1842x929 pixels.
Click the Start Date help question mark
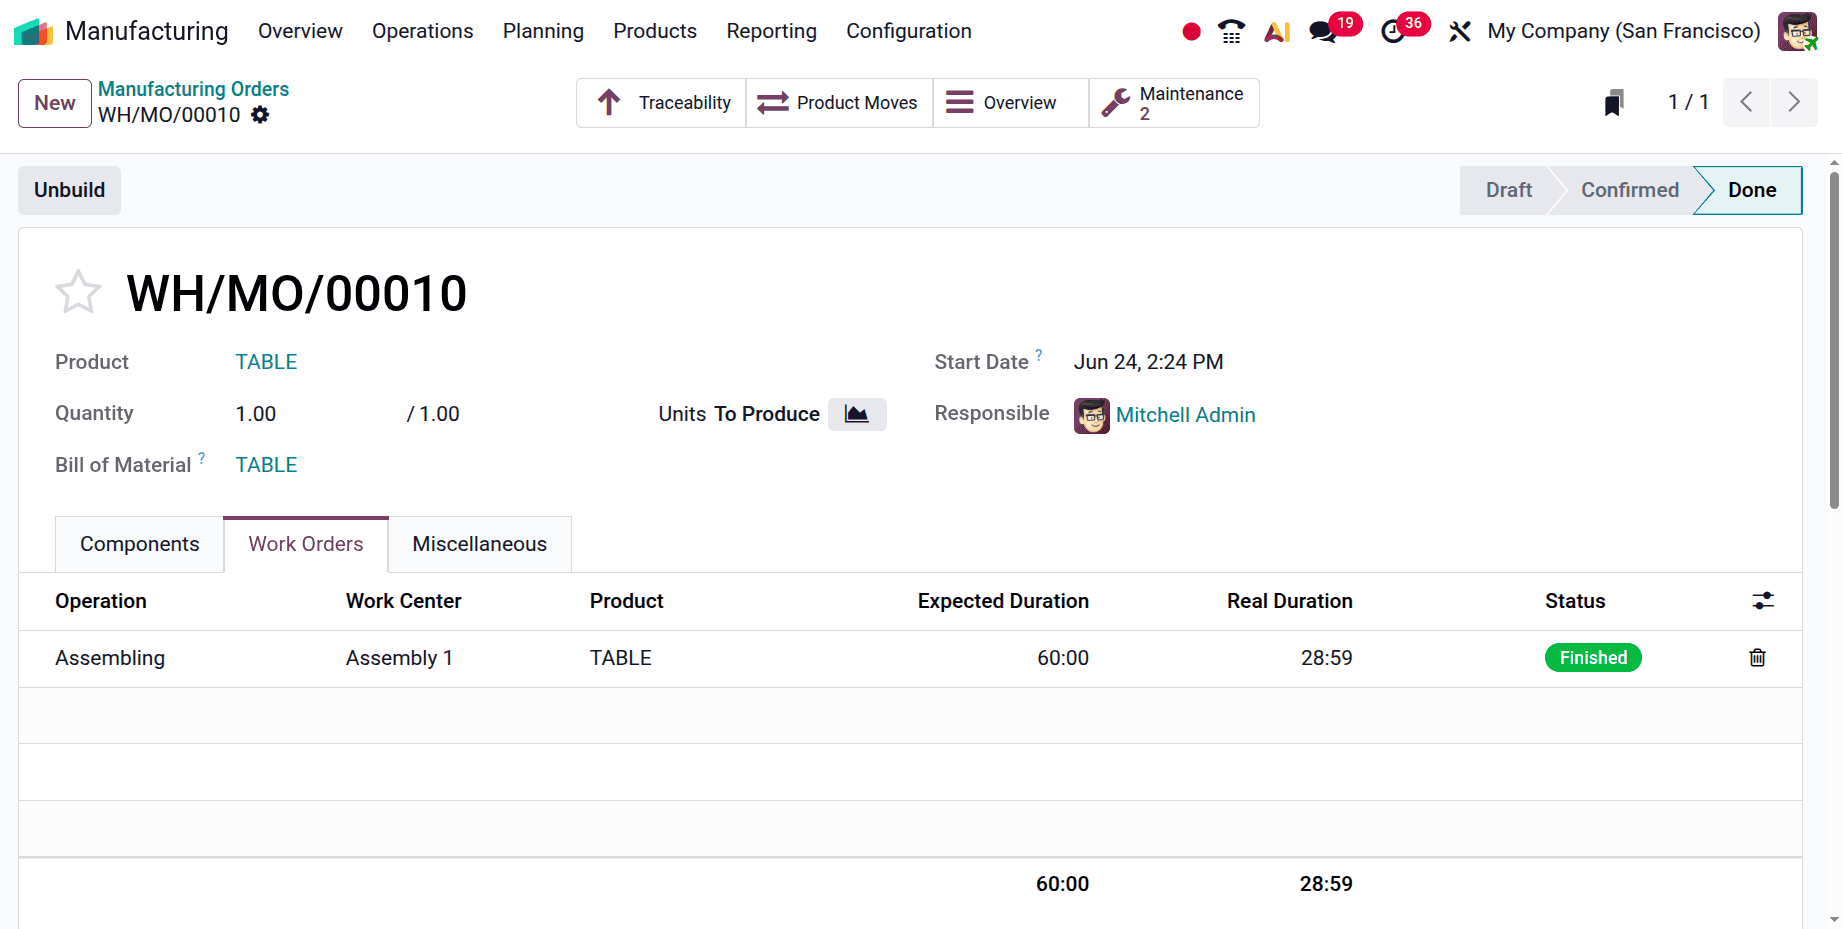point(1039,355)
